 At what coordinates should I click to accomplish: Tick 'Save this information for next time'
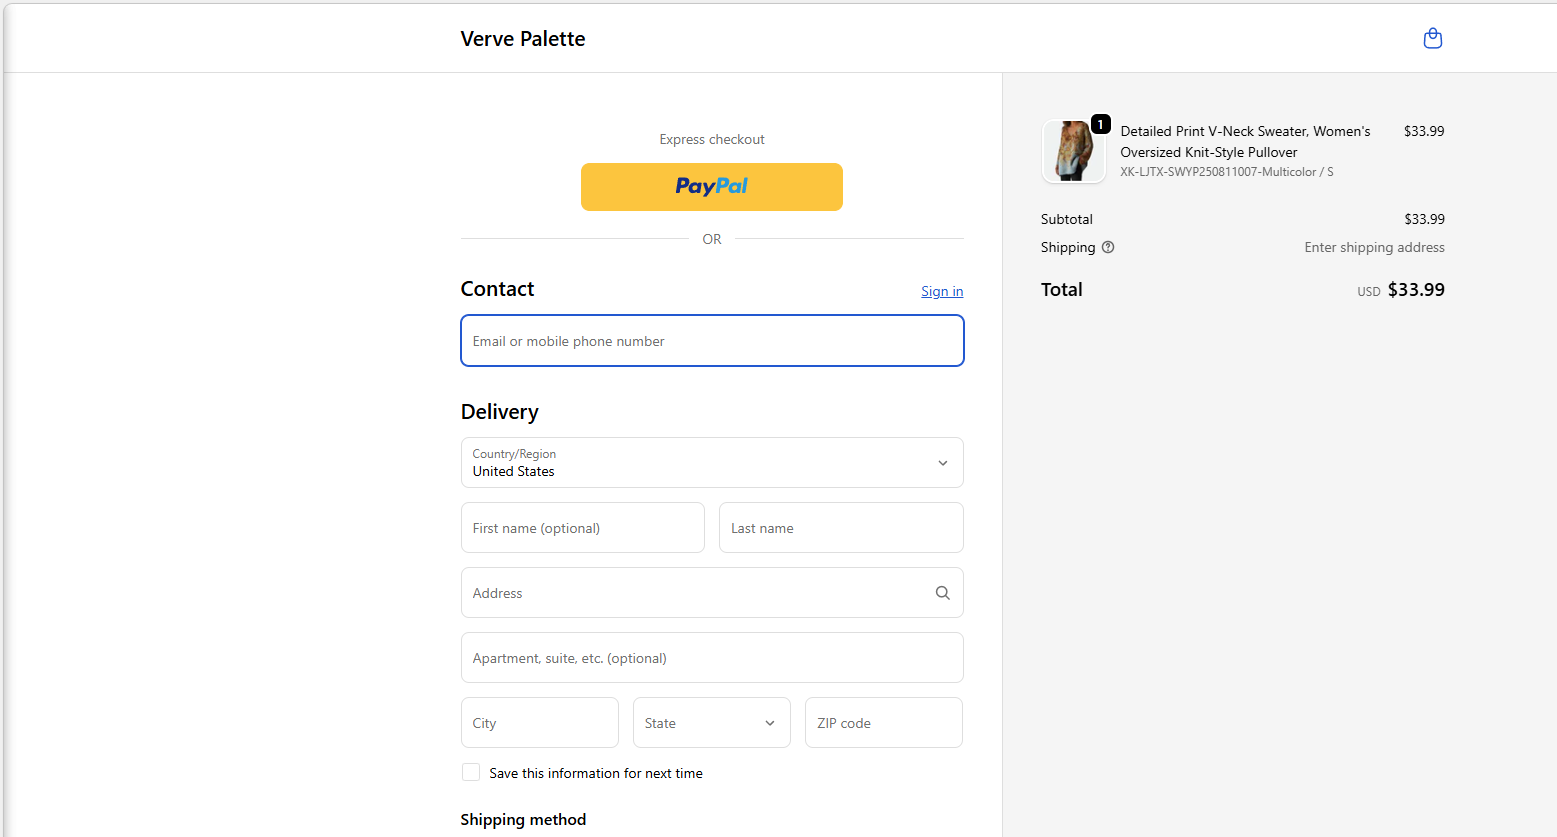[471, 772]
